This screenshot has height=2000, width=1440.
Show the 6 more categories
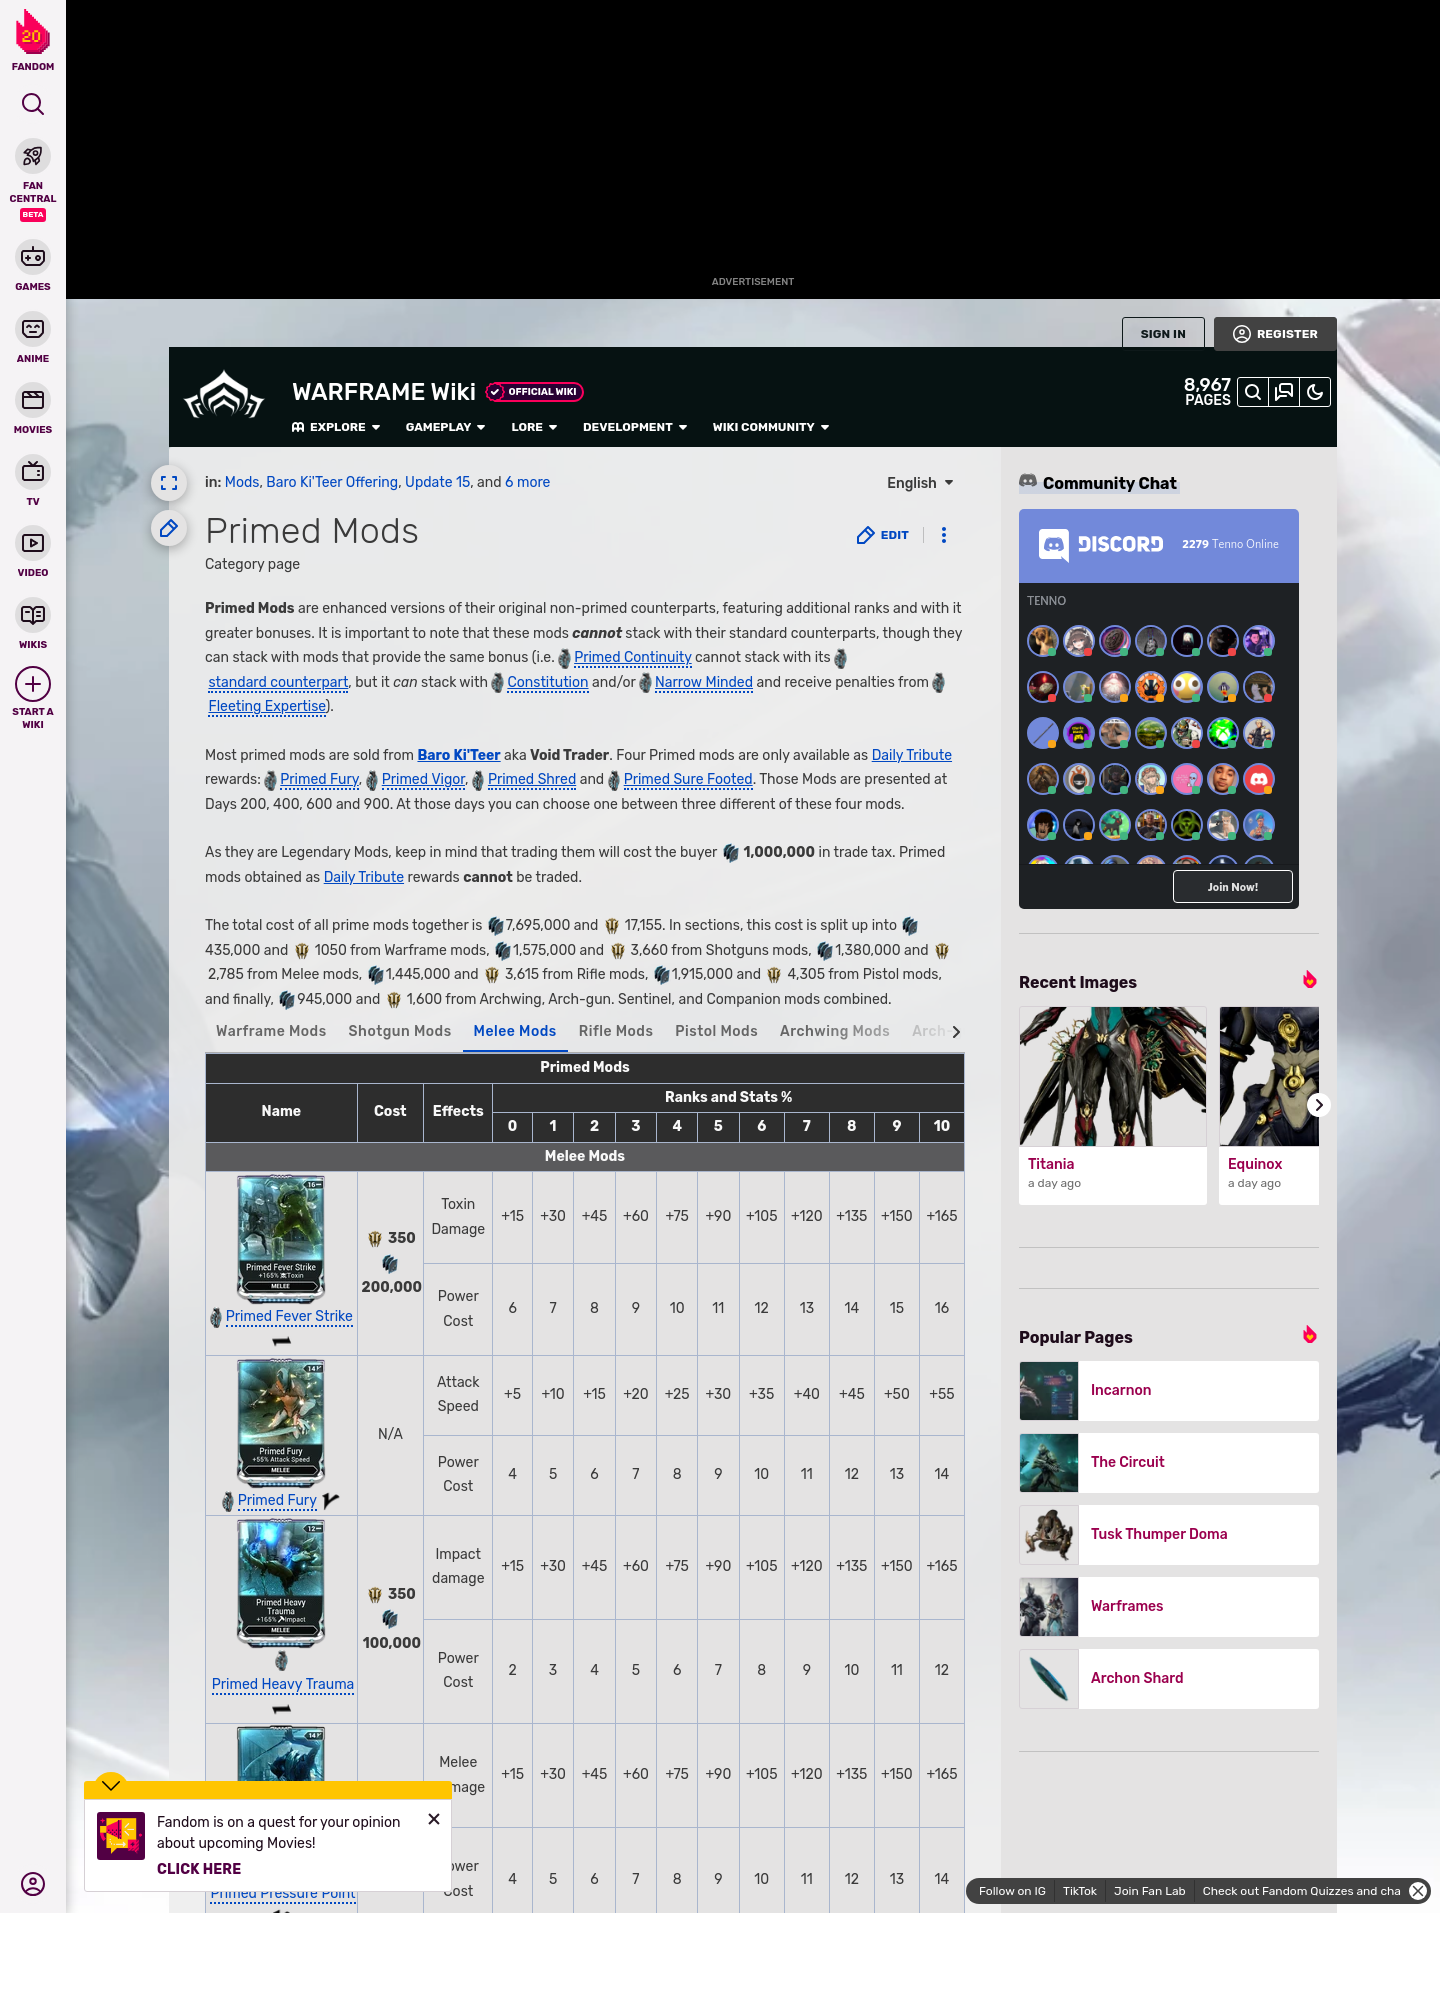point(527,482)
